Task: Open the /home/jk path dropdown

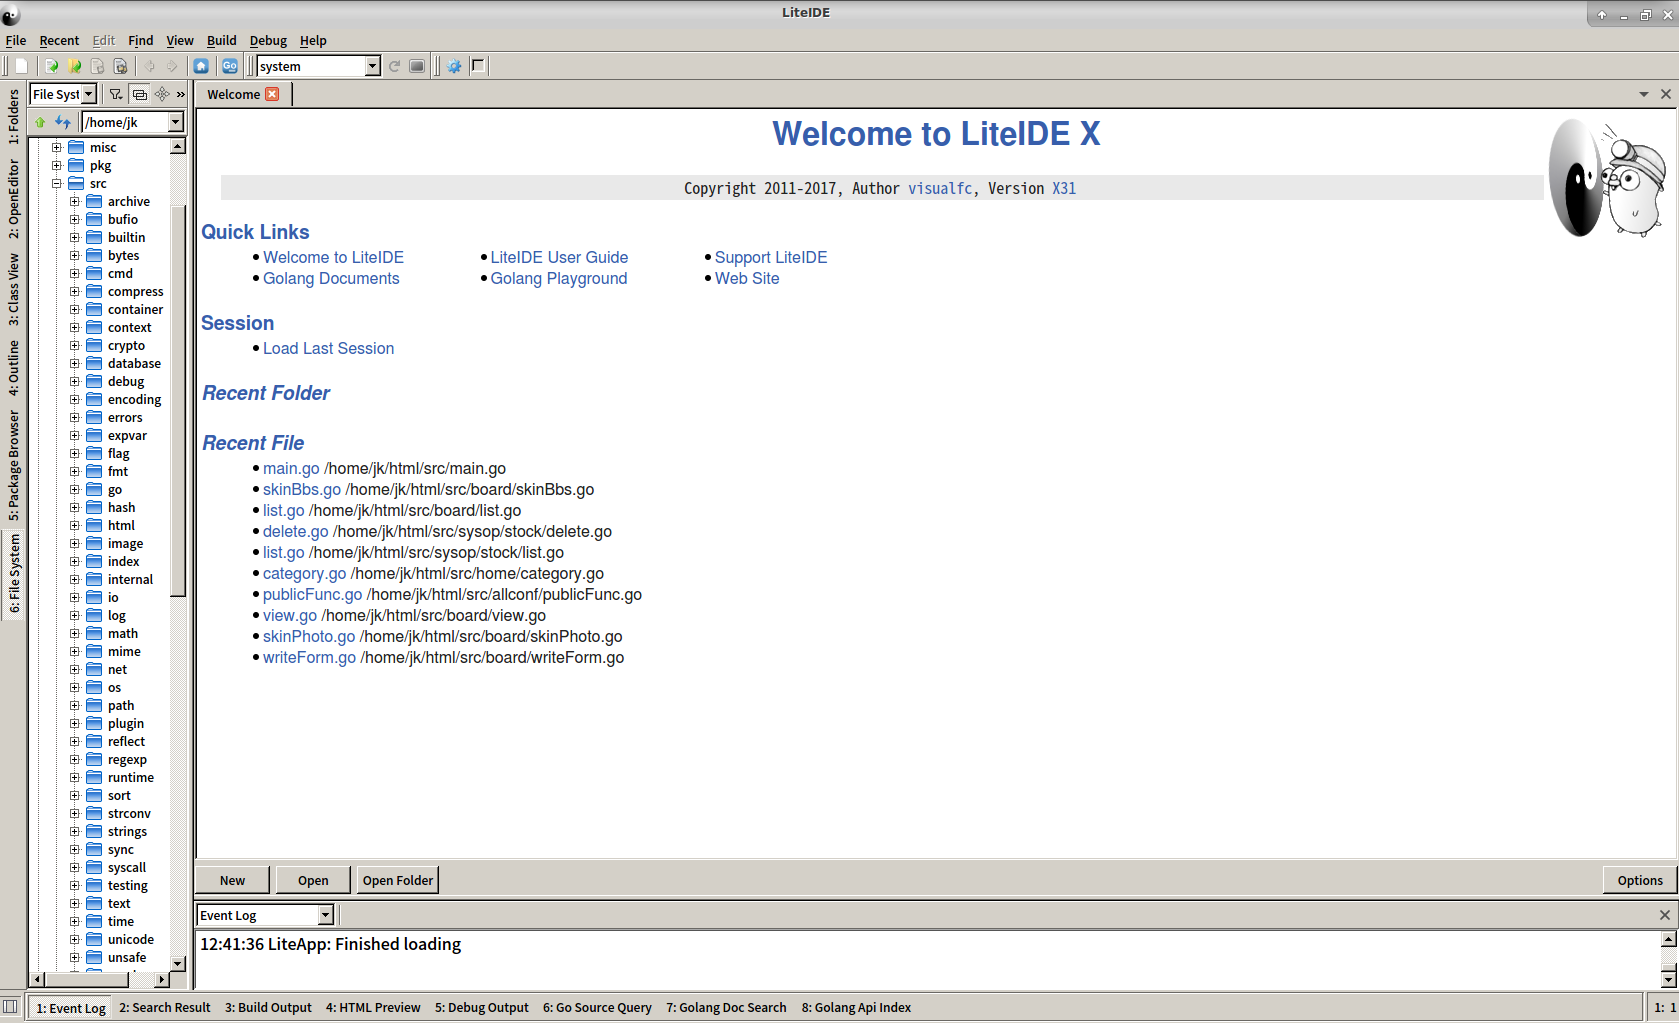Action: click(x=176, y=122)
